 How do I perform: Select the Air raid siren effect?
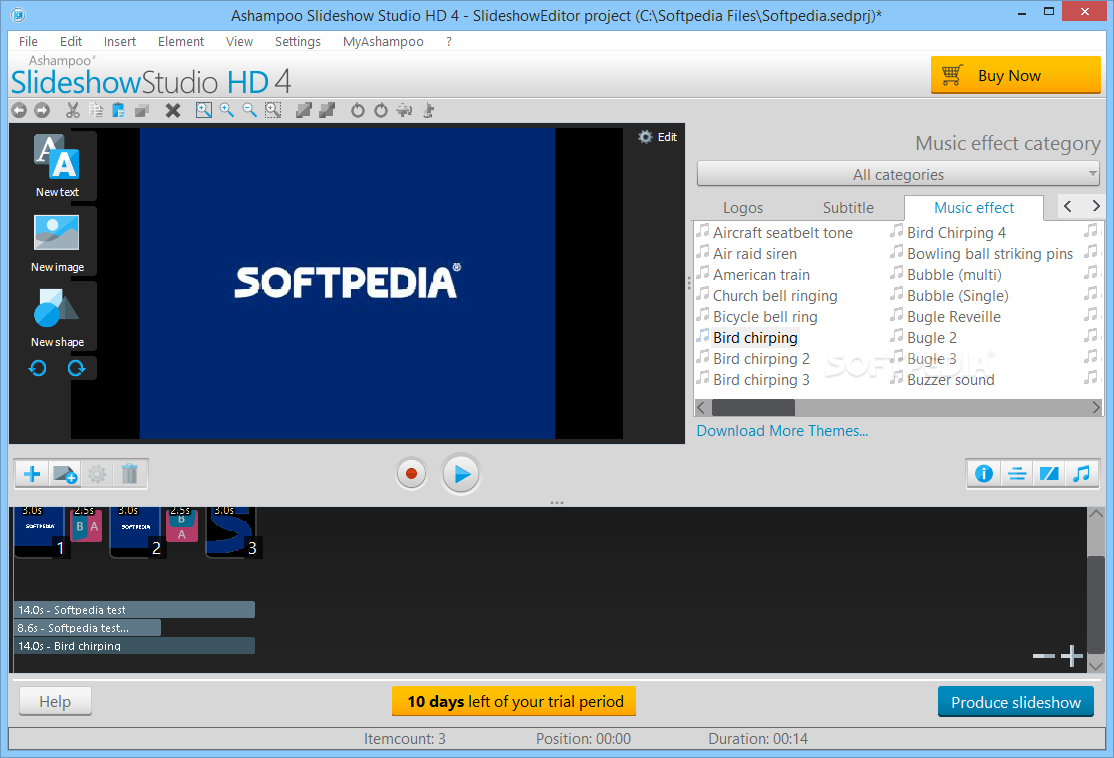click(754, 254)
